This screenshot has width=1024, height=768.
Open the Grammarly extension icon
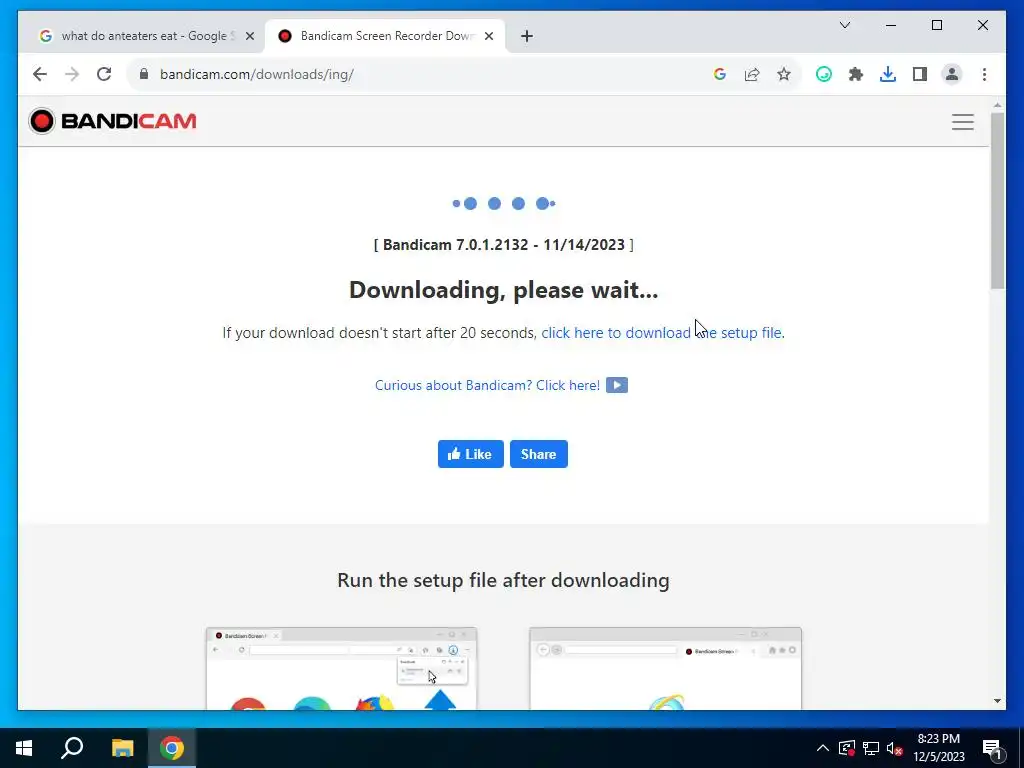coord(824,74)
